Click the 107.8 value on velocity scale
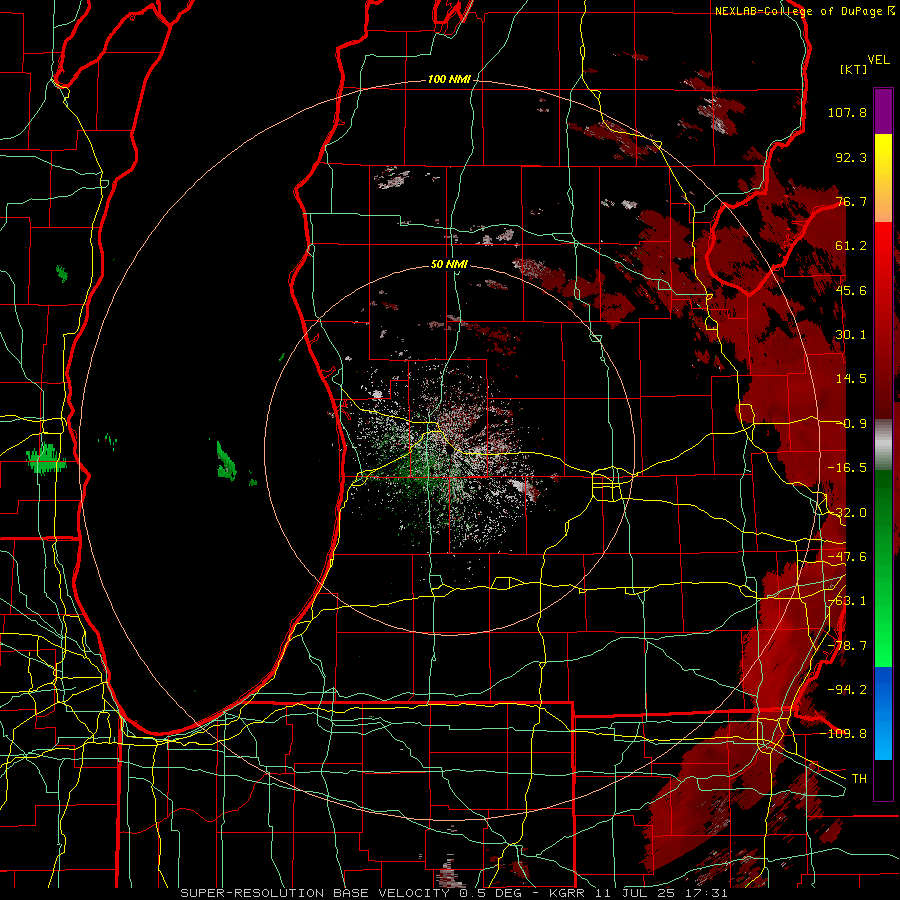 [847, 112]
